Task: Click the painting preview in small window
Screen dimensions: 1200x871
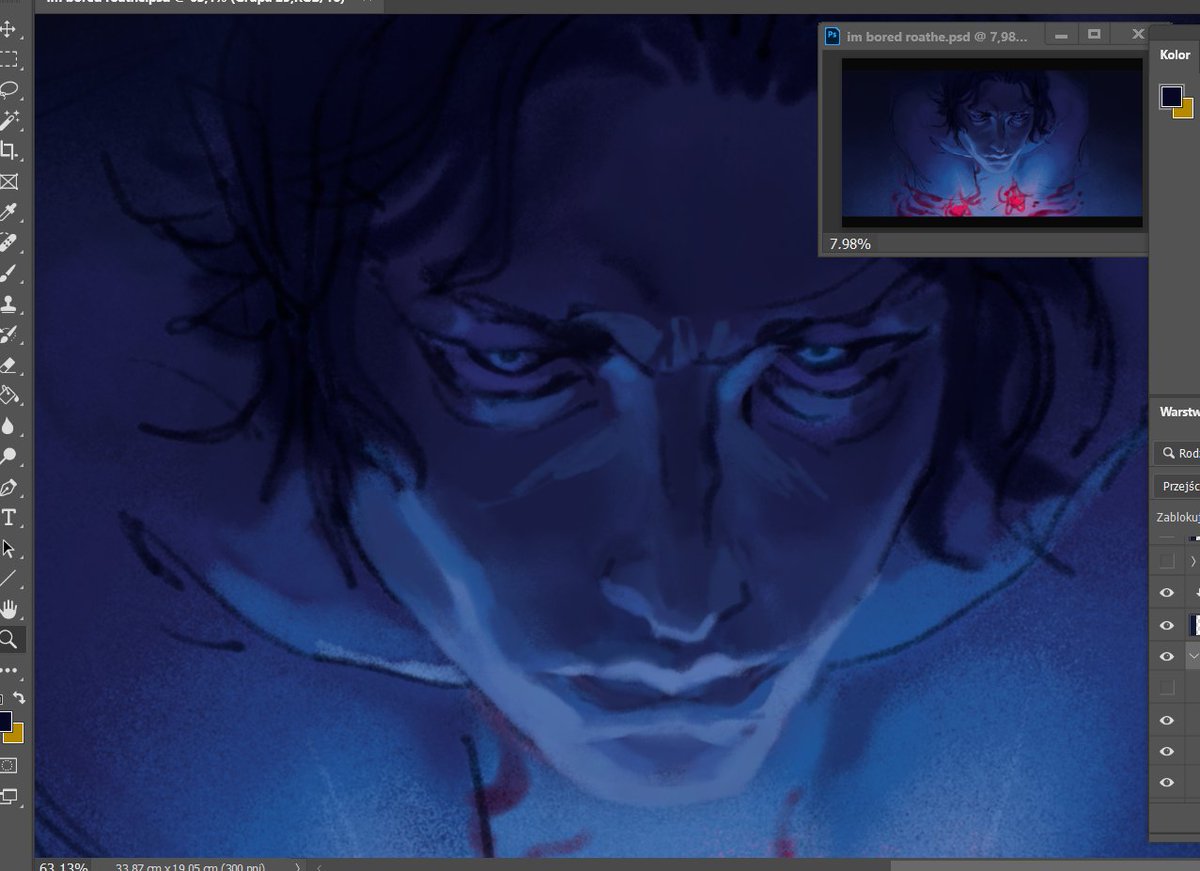Action: (992, 141)
